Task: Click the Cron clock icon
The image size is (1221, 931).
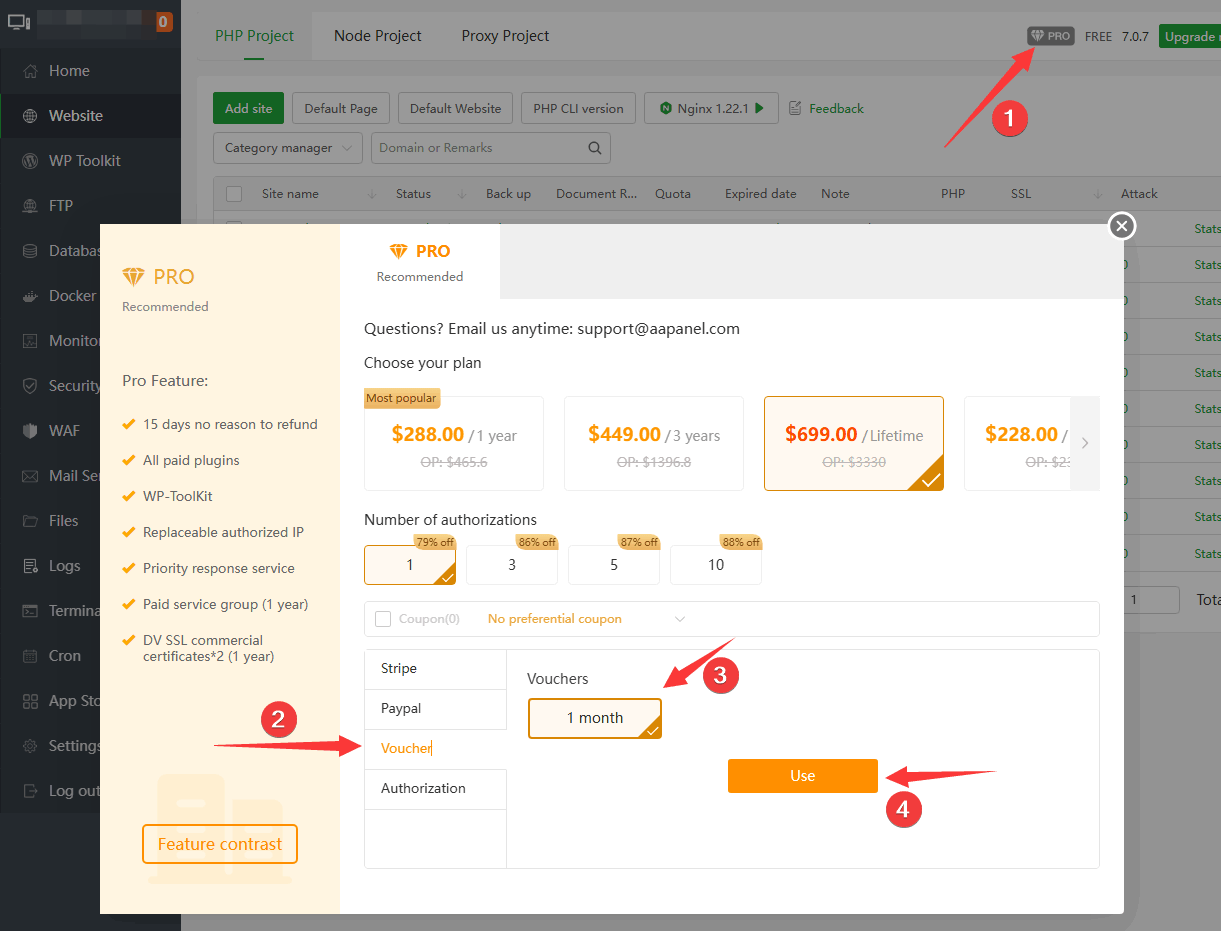Action: tap(30, 656)
